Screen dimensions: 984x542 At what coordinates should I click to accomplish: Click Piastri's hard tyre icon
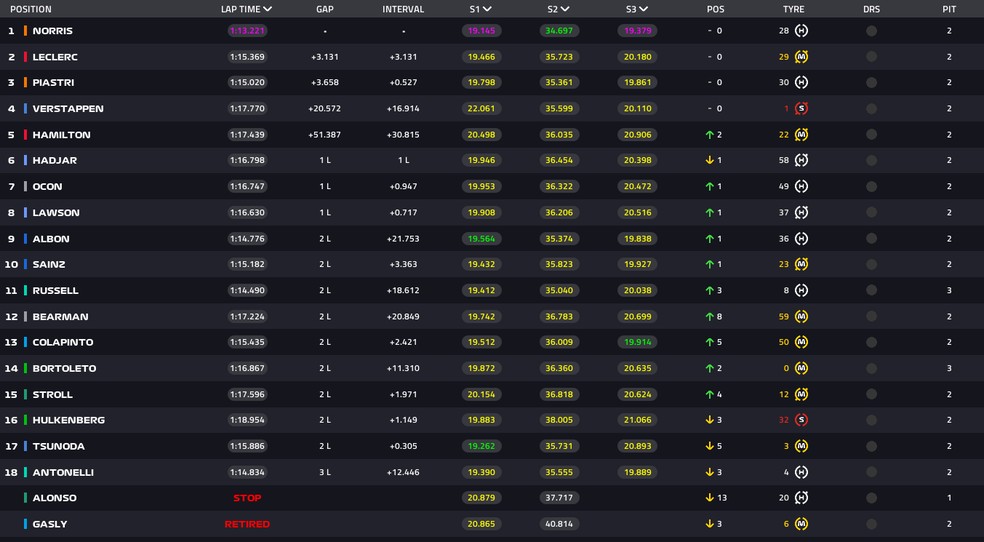801,82
